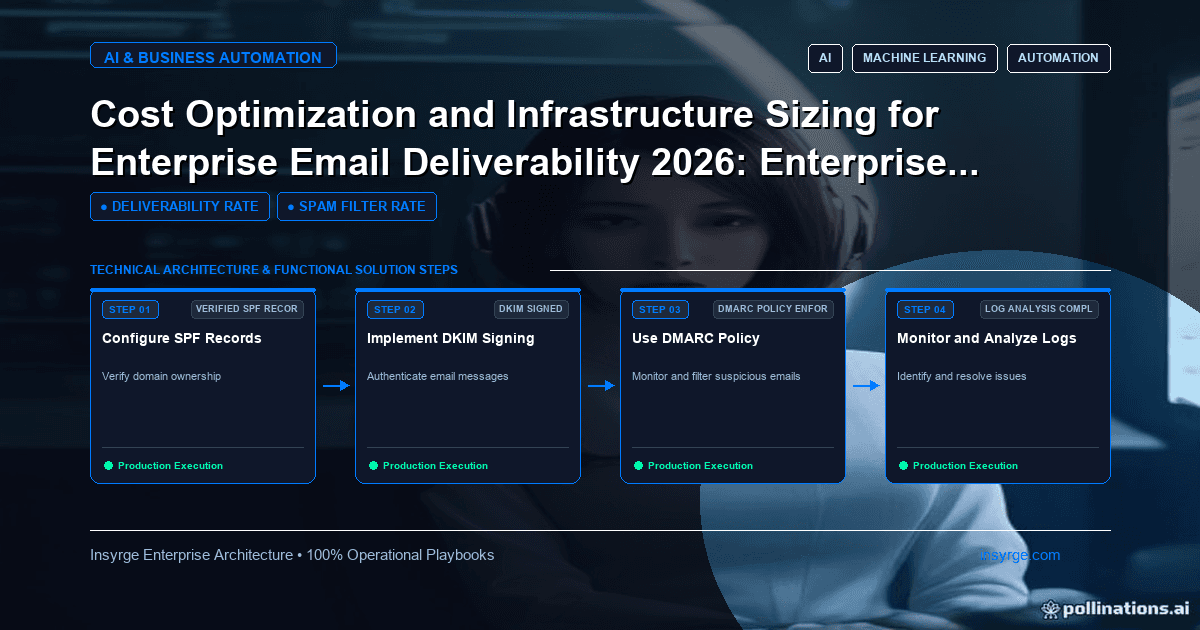Click the Log Analysis Complete tag

coord(1039,309)
